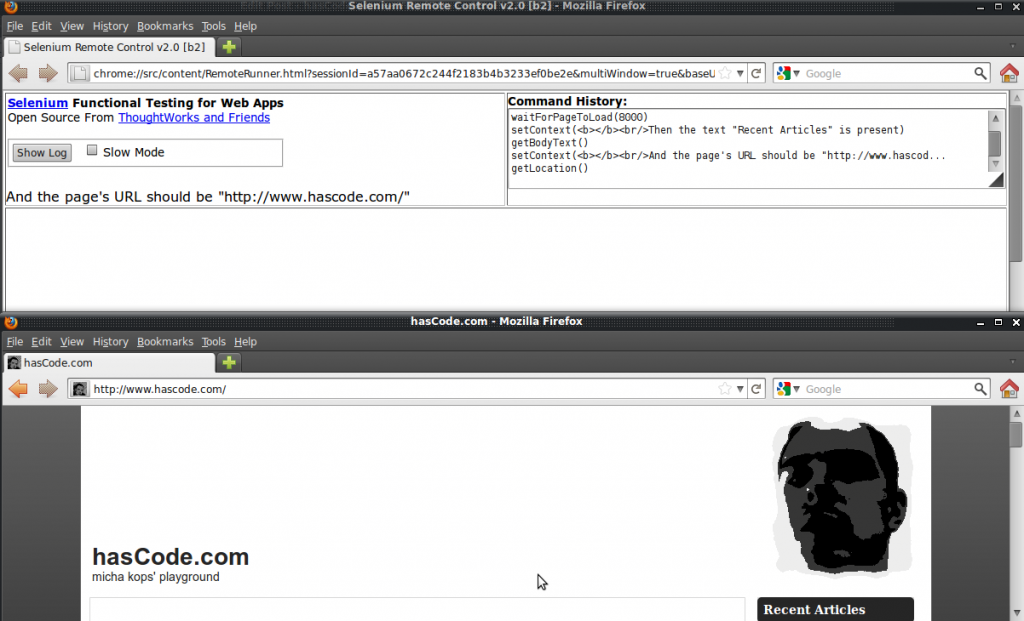Viewport: 1024px width, 621px height.
Task: Bookmark hasCode page with the star icon
Action: (x=725, y=389)
